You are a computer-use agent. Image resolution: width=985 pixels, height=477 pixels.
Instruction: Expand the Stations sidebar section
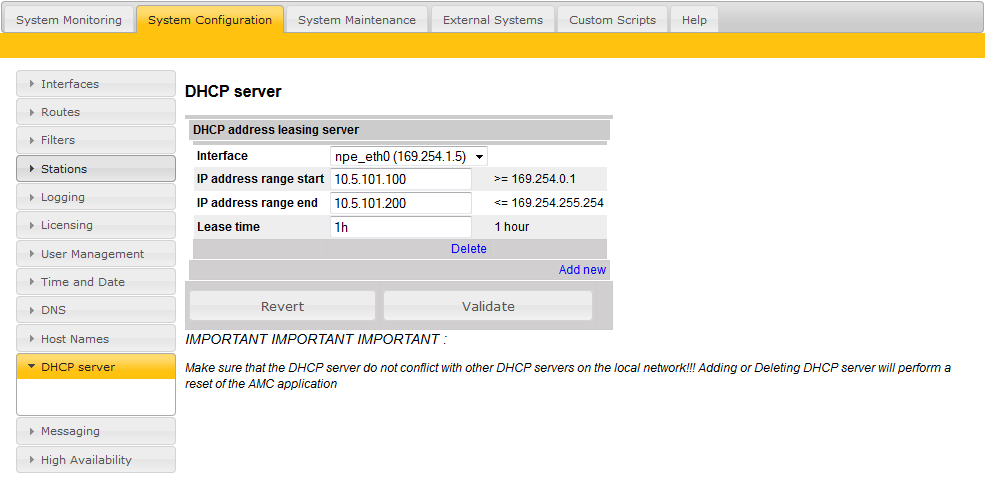click(x=96, y=169)
